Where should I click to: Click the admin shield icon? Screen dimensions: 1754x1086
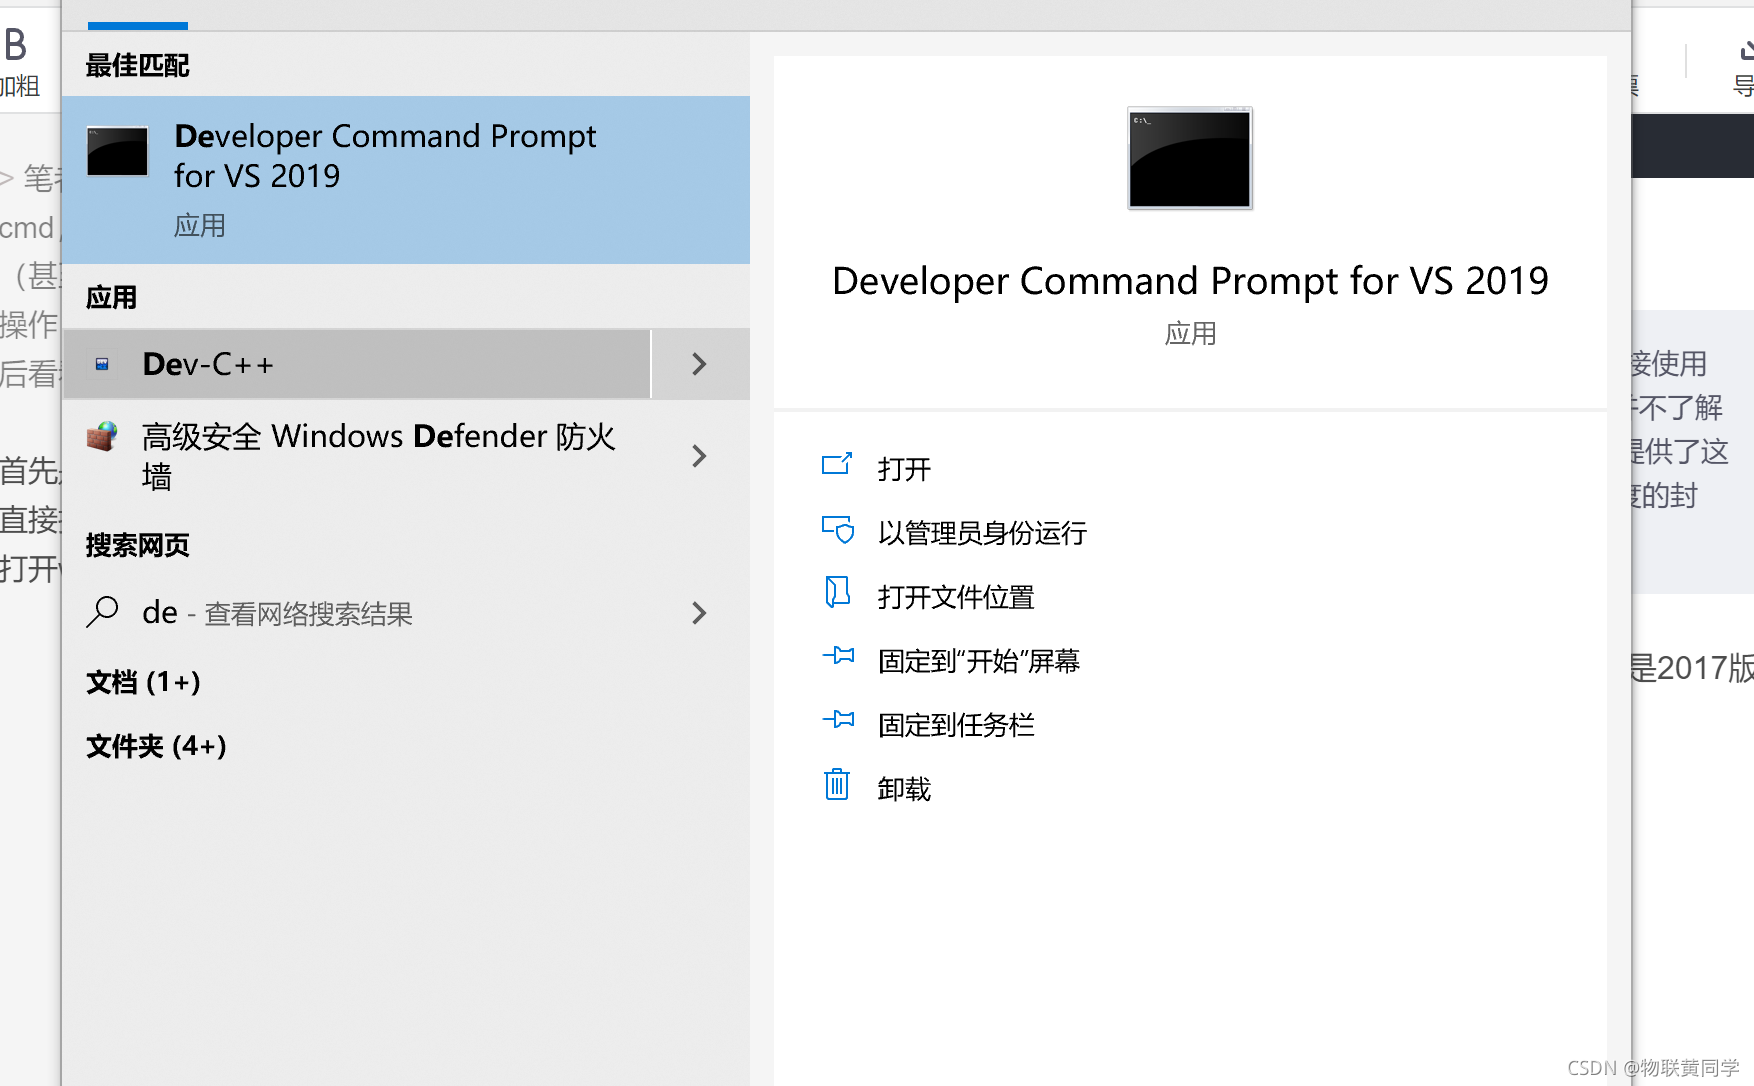838,529
